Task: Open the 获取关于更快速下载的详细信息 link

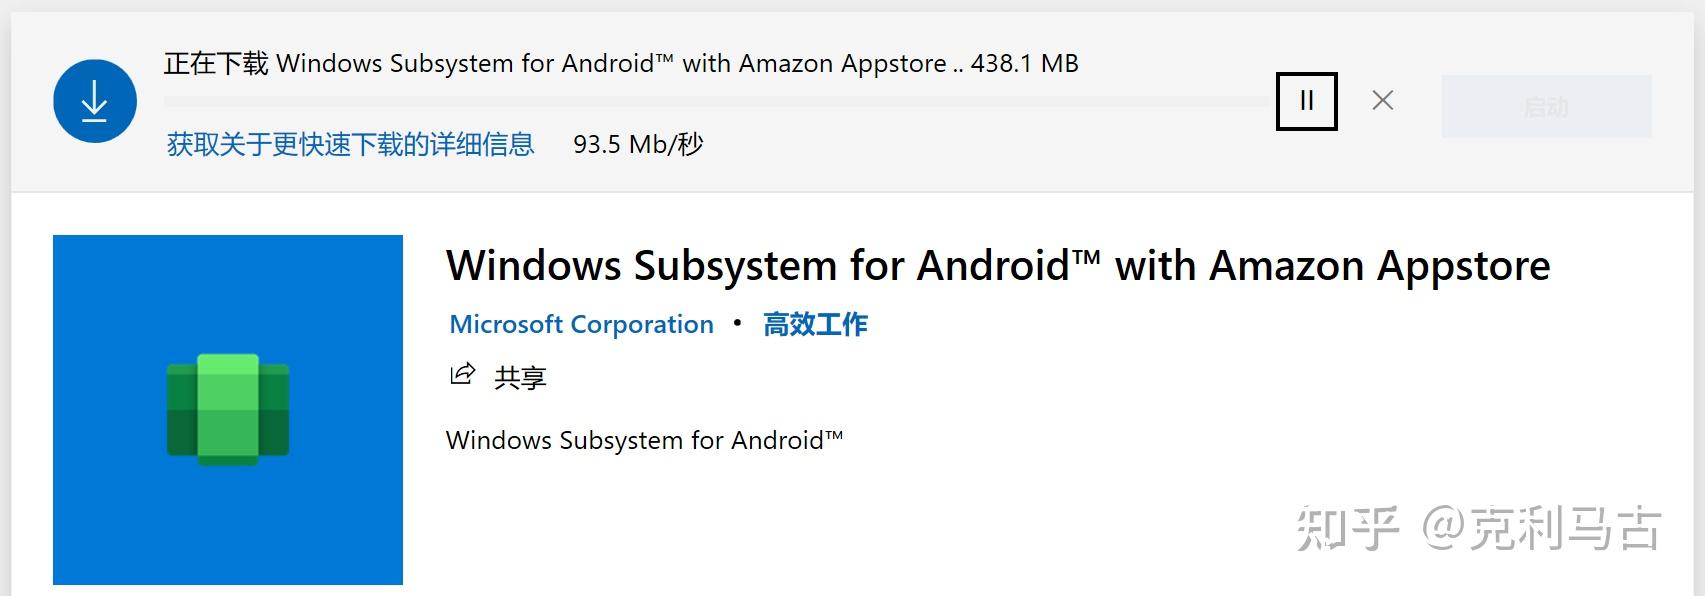Action: point(350,145)
